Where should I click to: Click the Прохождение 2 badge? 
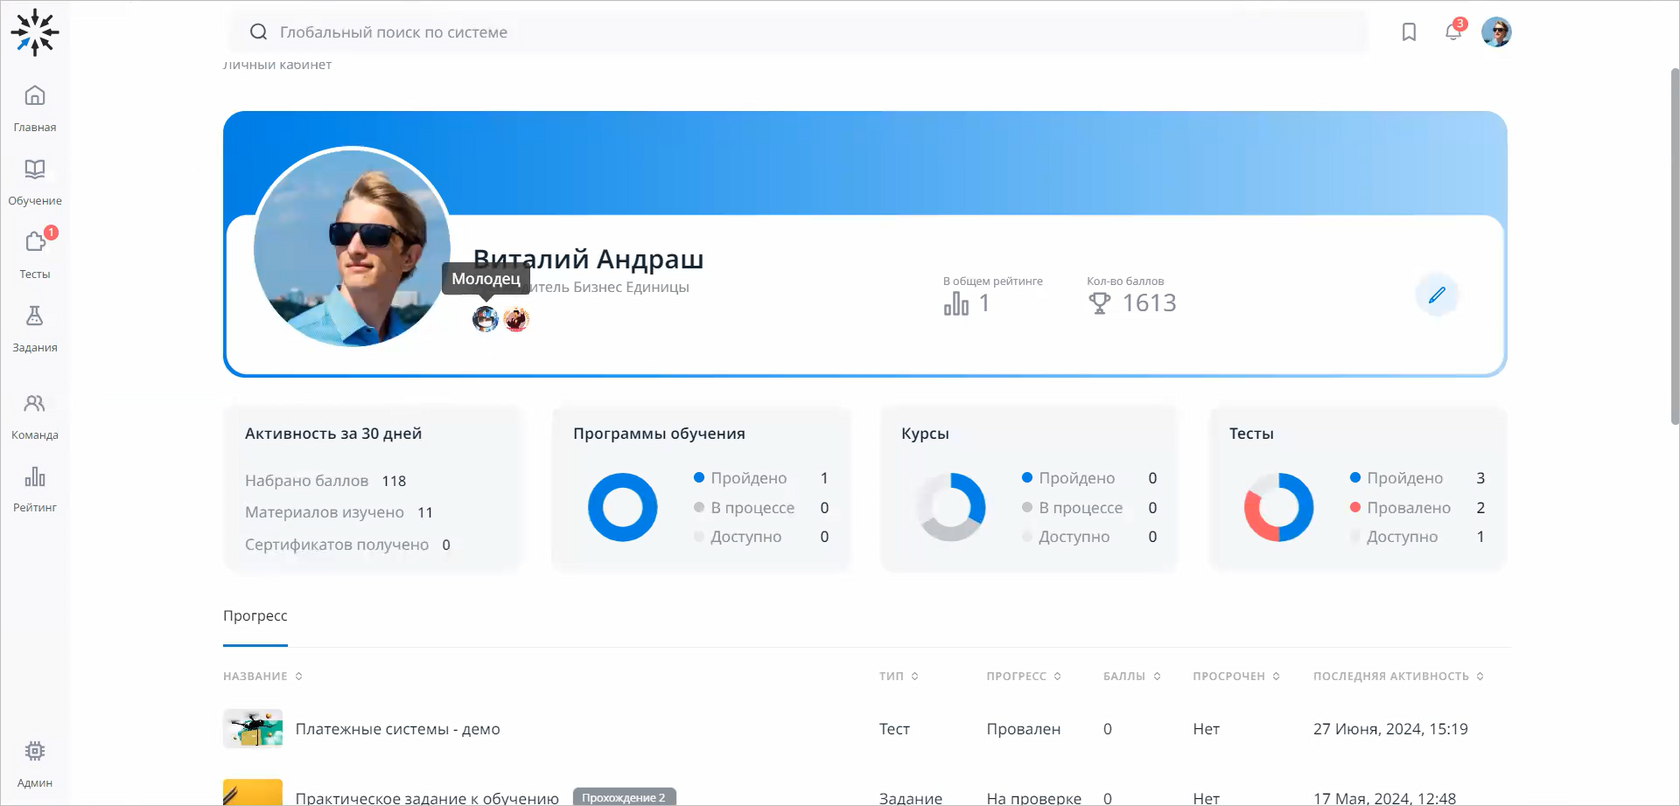click(x=624, y=797)
